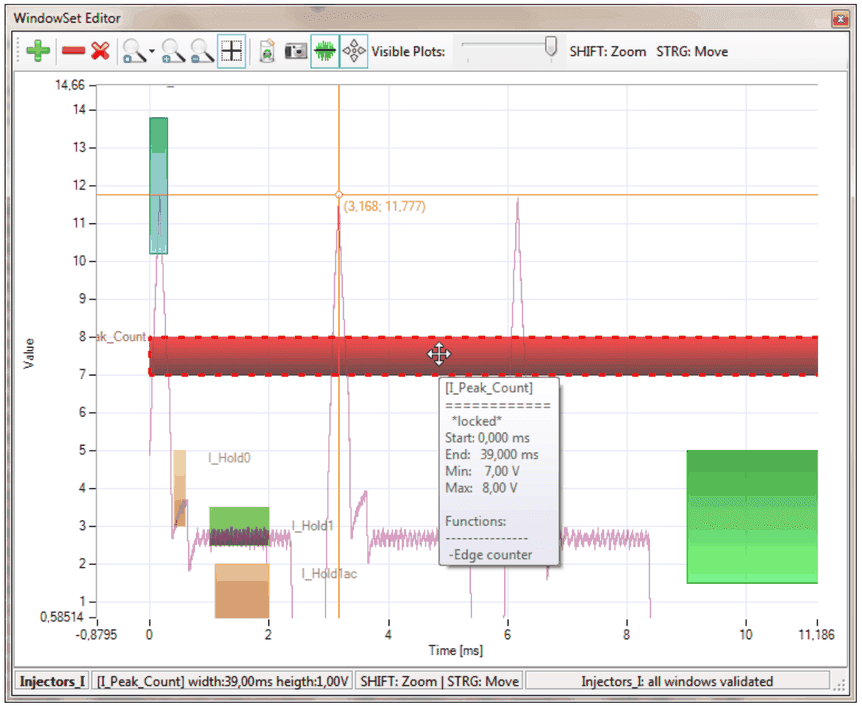Click the zoom-fit magnifier icon

click(134, 51)
